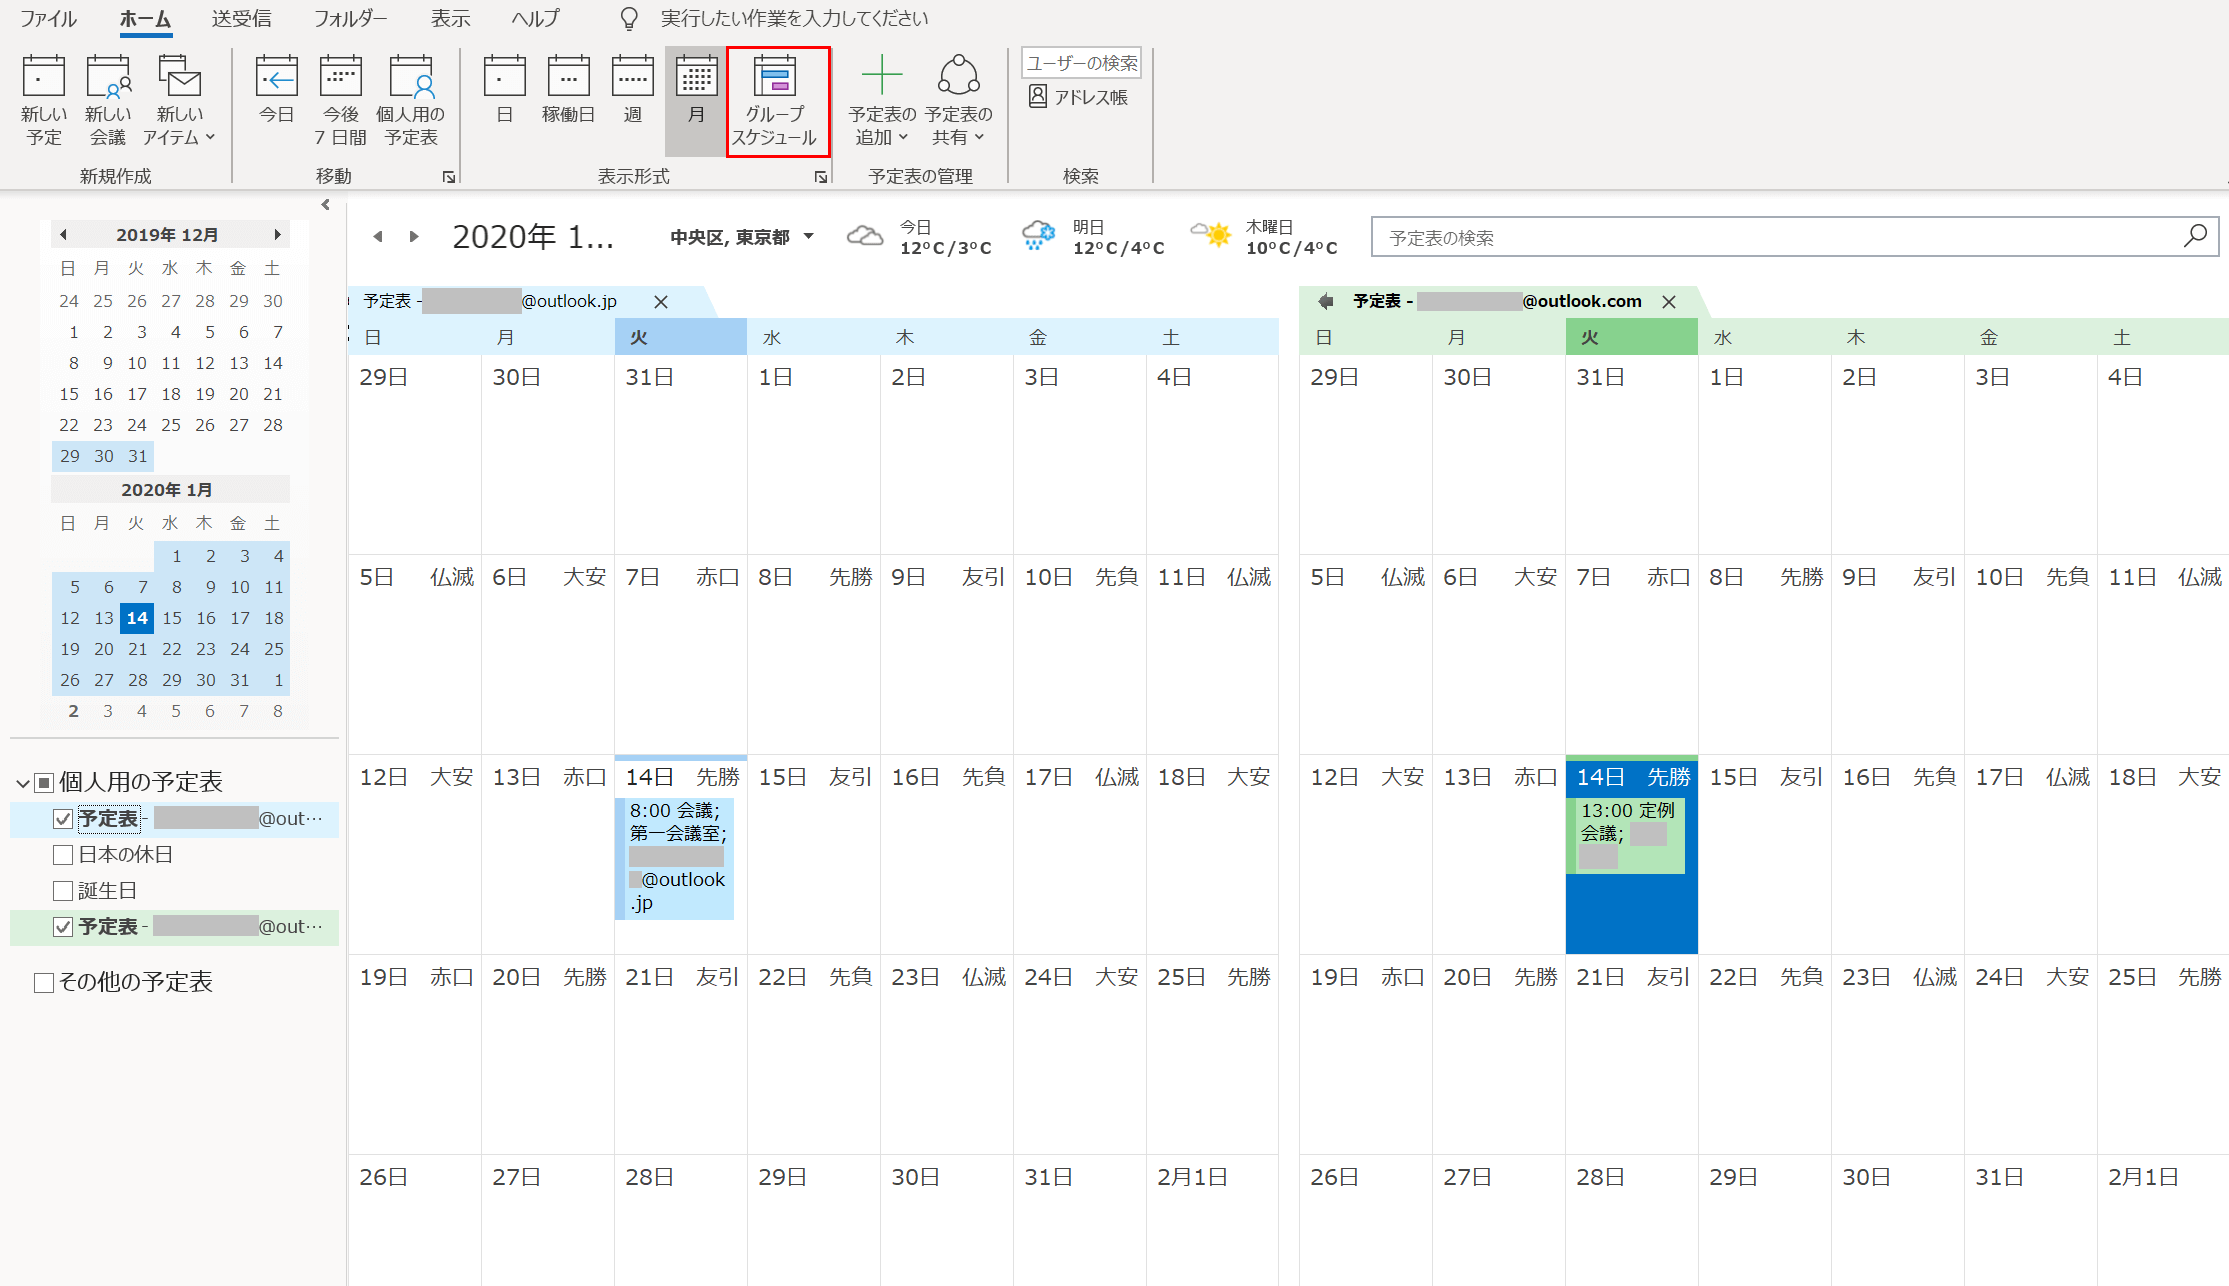Click the calendar search magnifier icon
The image size is (2229, 1286).
pos(2195,236)
